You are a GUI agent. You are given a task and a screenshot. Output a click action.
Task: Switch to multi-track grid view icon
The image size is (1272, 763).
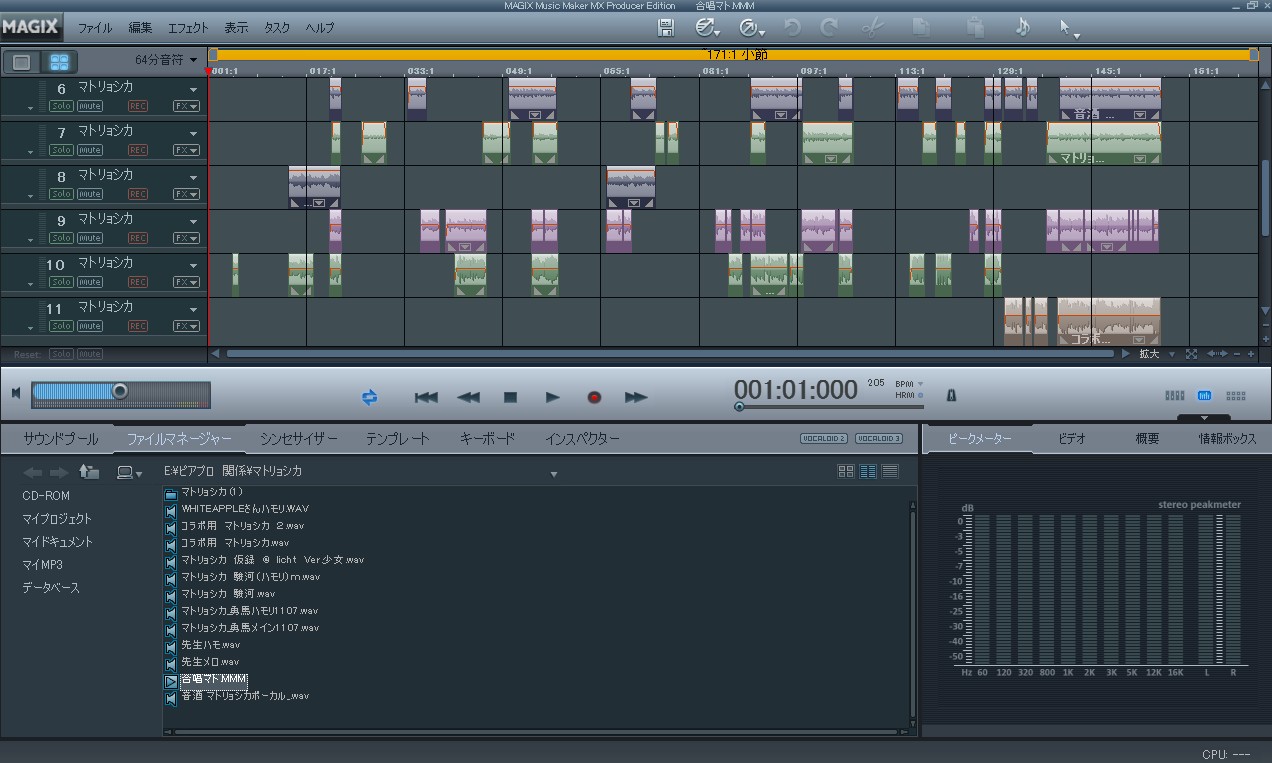[60, 62]
